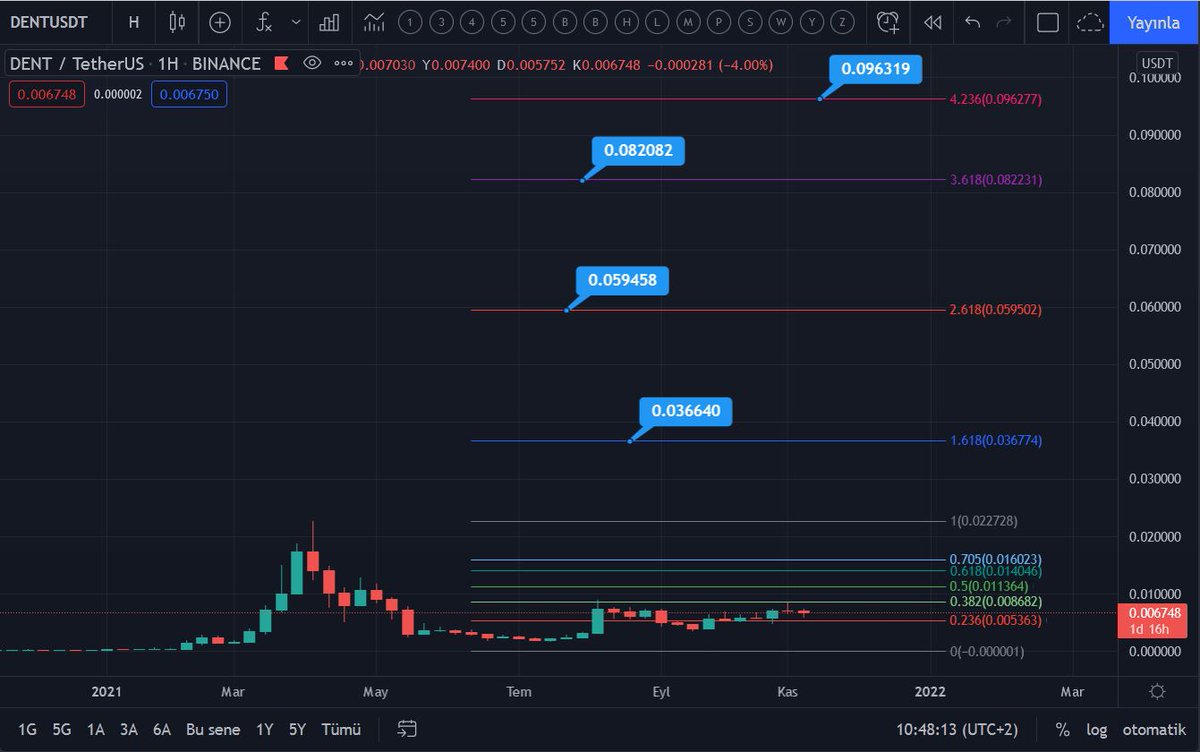Viewport: 1200px width, 752px height.
Task: Click the compare/add symbol plus icon
Action: [219, 22]
